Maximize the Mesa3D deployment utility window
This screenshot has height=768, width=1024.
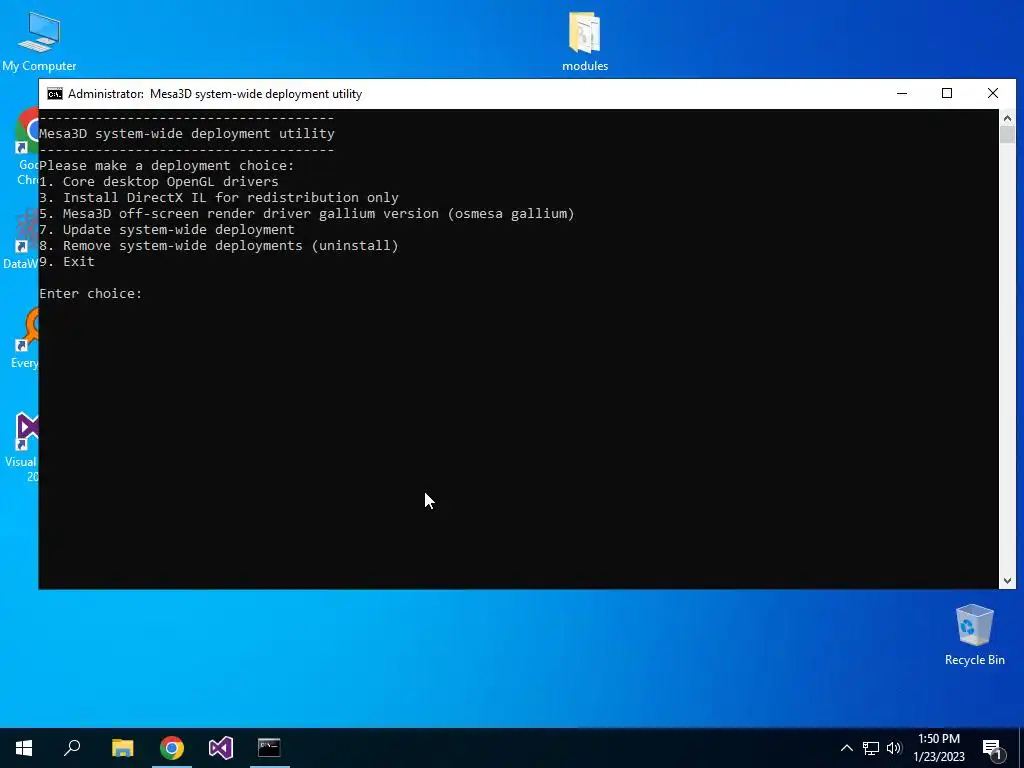(x=947, y=93)
